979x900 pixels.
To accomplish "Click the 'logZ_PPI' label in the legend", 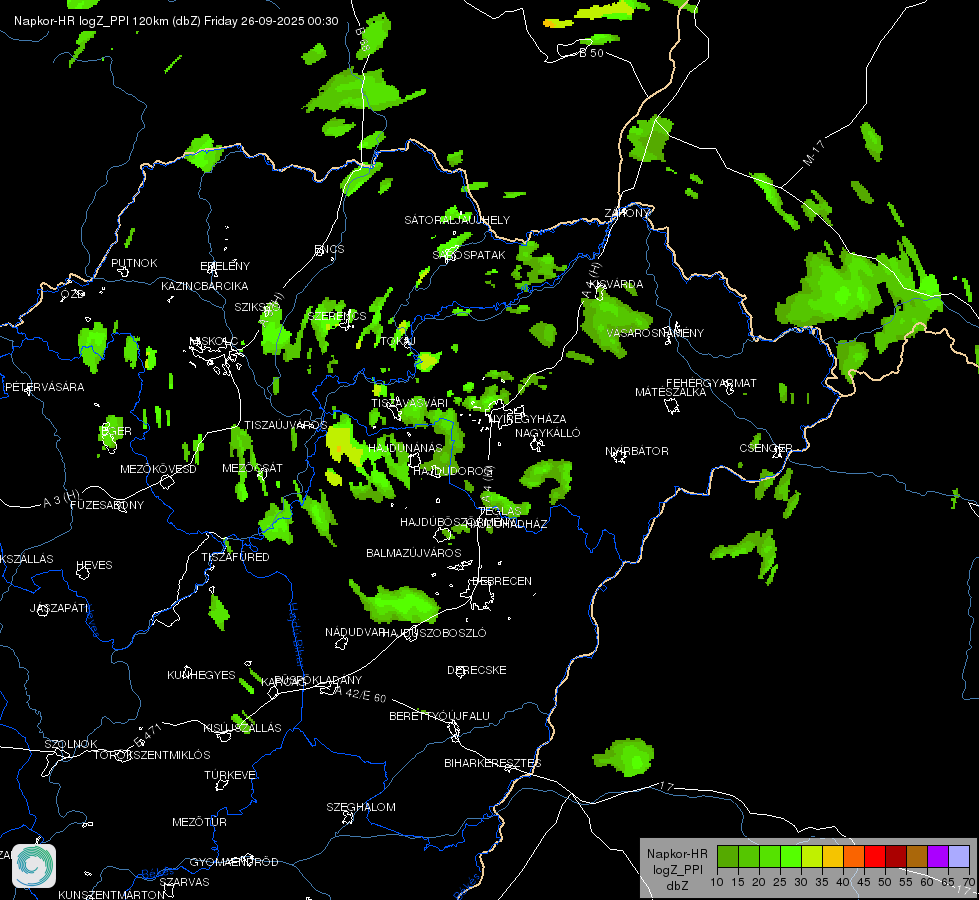I will [677, 869].
